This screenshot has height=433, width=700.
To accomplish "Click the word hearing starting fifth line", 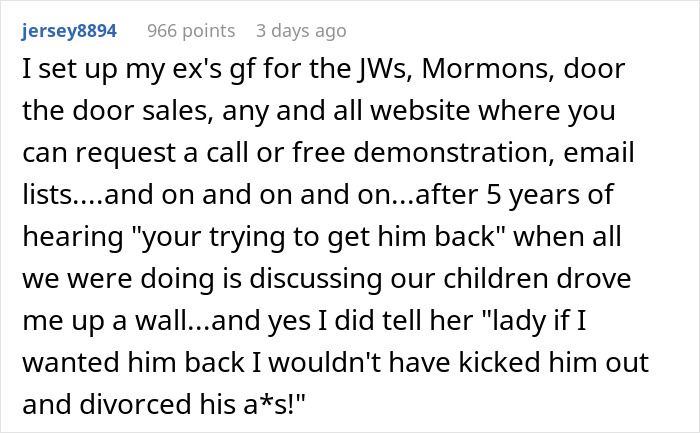I will [x=73, y=237].
